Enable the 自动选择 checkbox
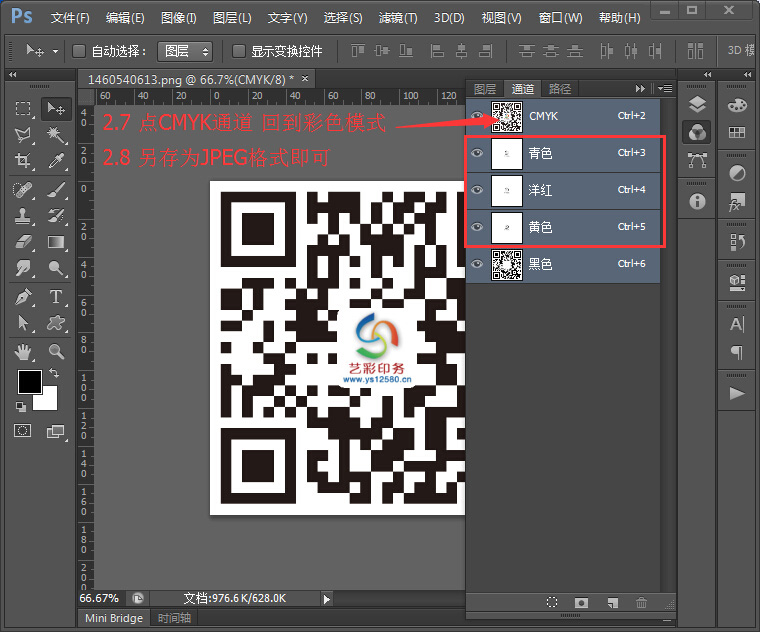 [x=79, y=51]
